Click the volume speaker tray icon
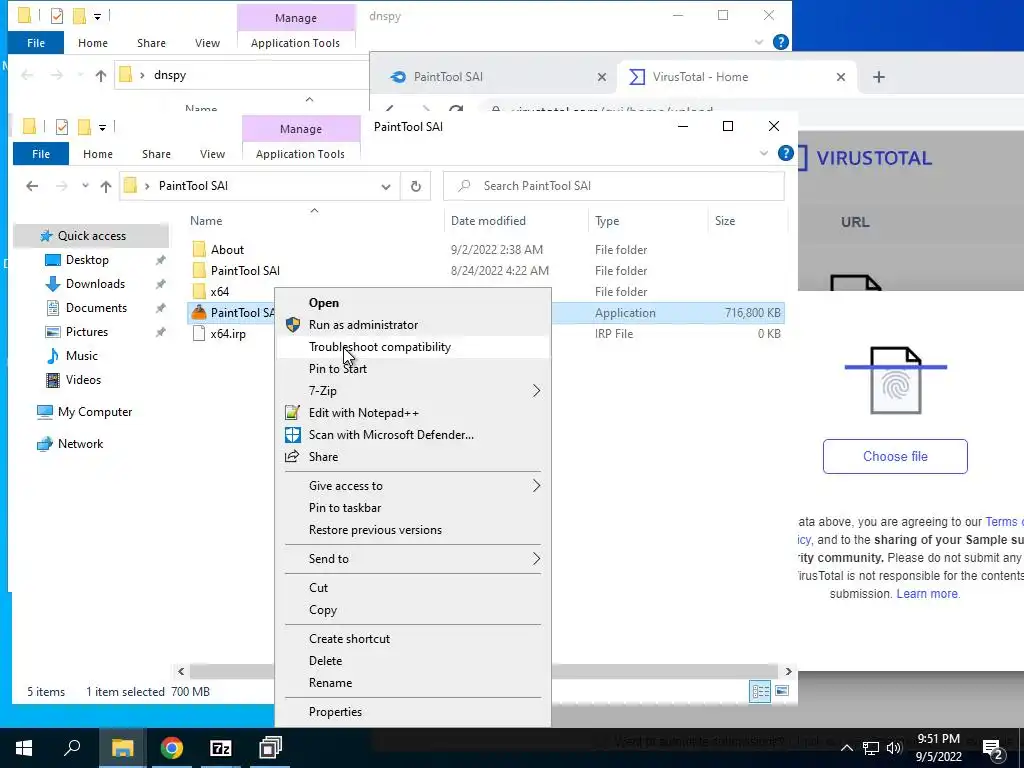 pos(893,748)
